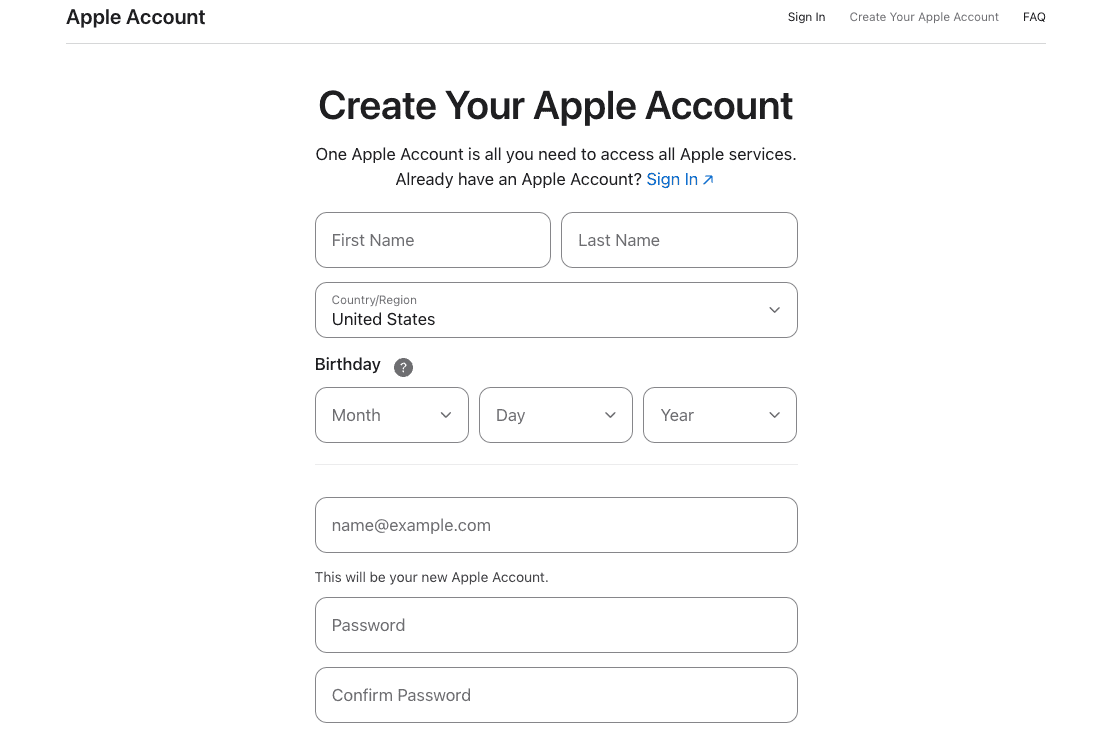1105x753 pixels.
Task: Click the chevron arrow in Day selector
Action: point(610,415)
